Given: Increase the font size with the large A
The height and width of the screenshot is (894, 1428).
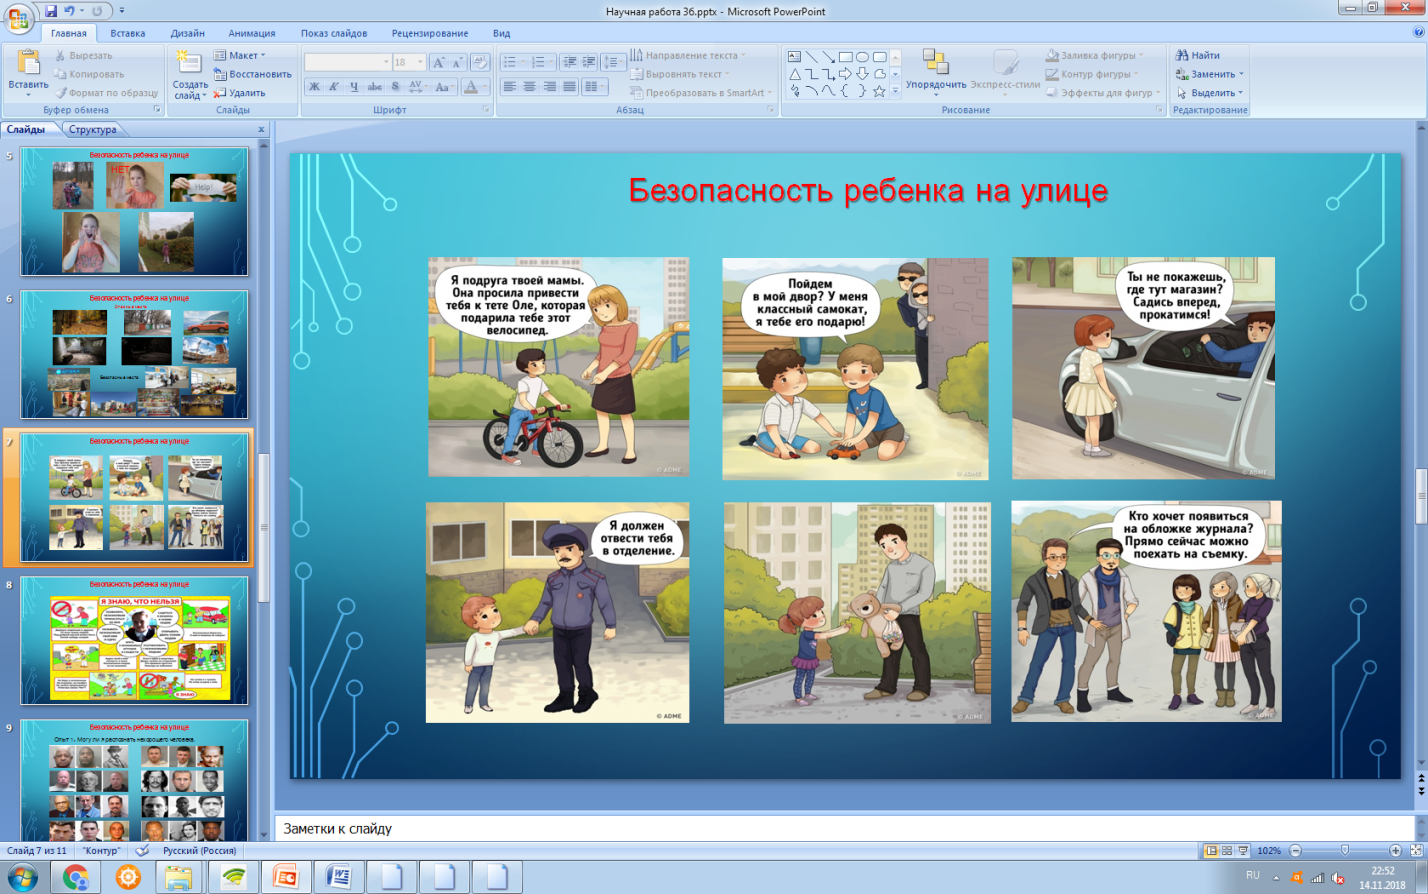Looking at the screenshot, I should pos(438,62).
